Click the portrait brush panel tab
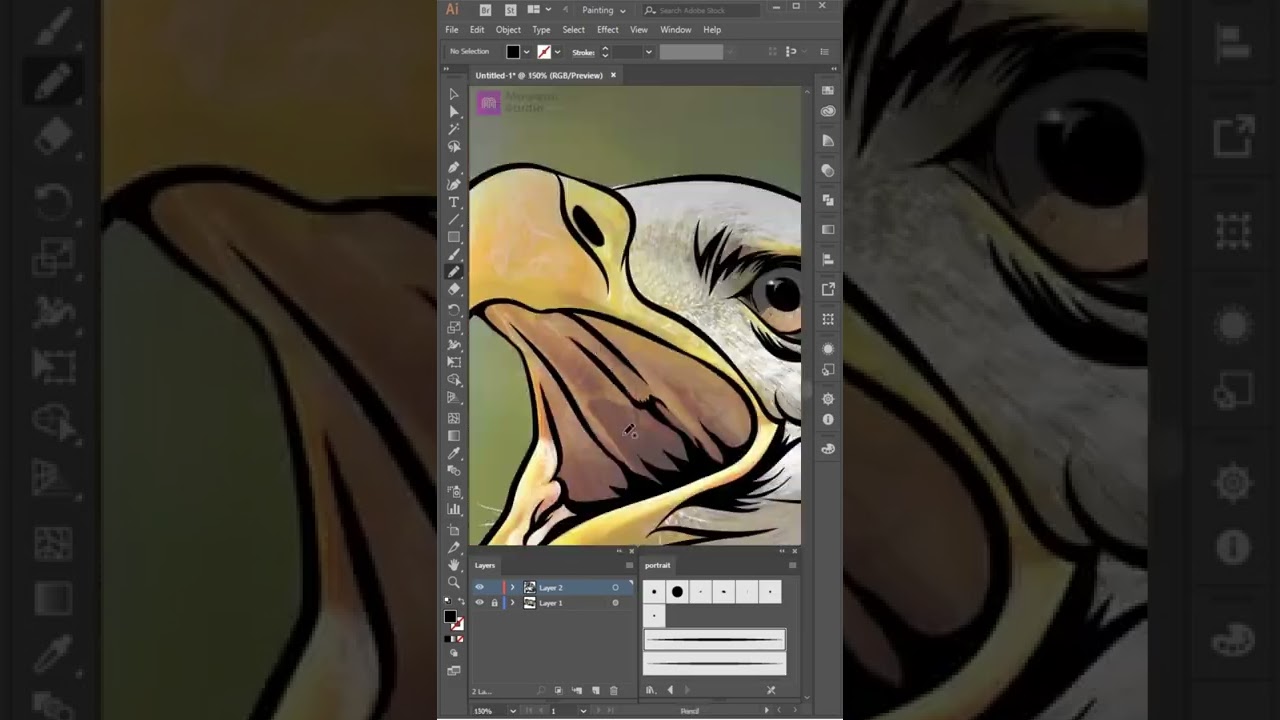1280x720 pixels. pos(658,565)
